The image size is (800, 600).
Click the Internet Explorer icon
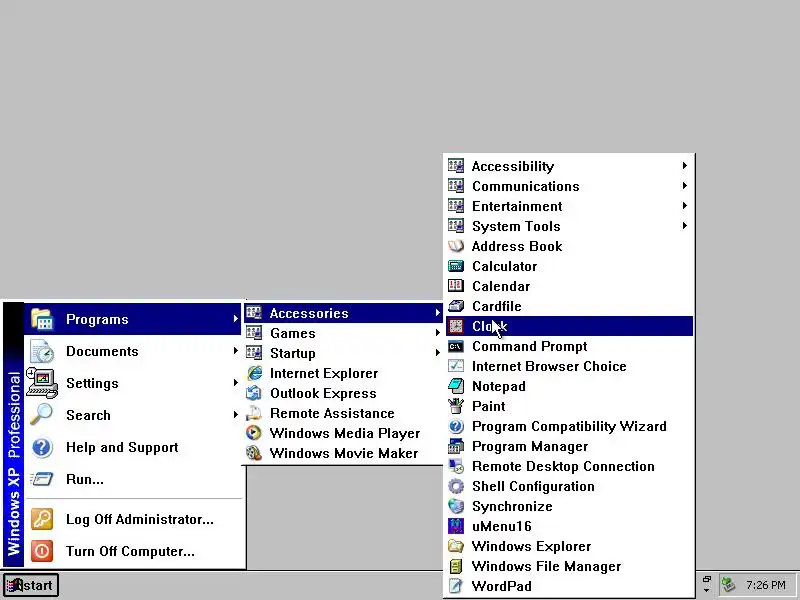point(254,373)
